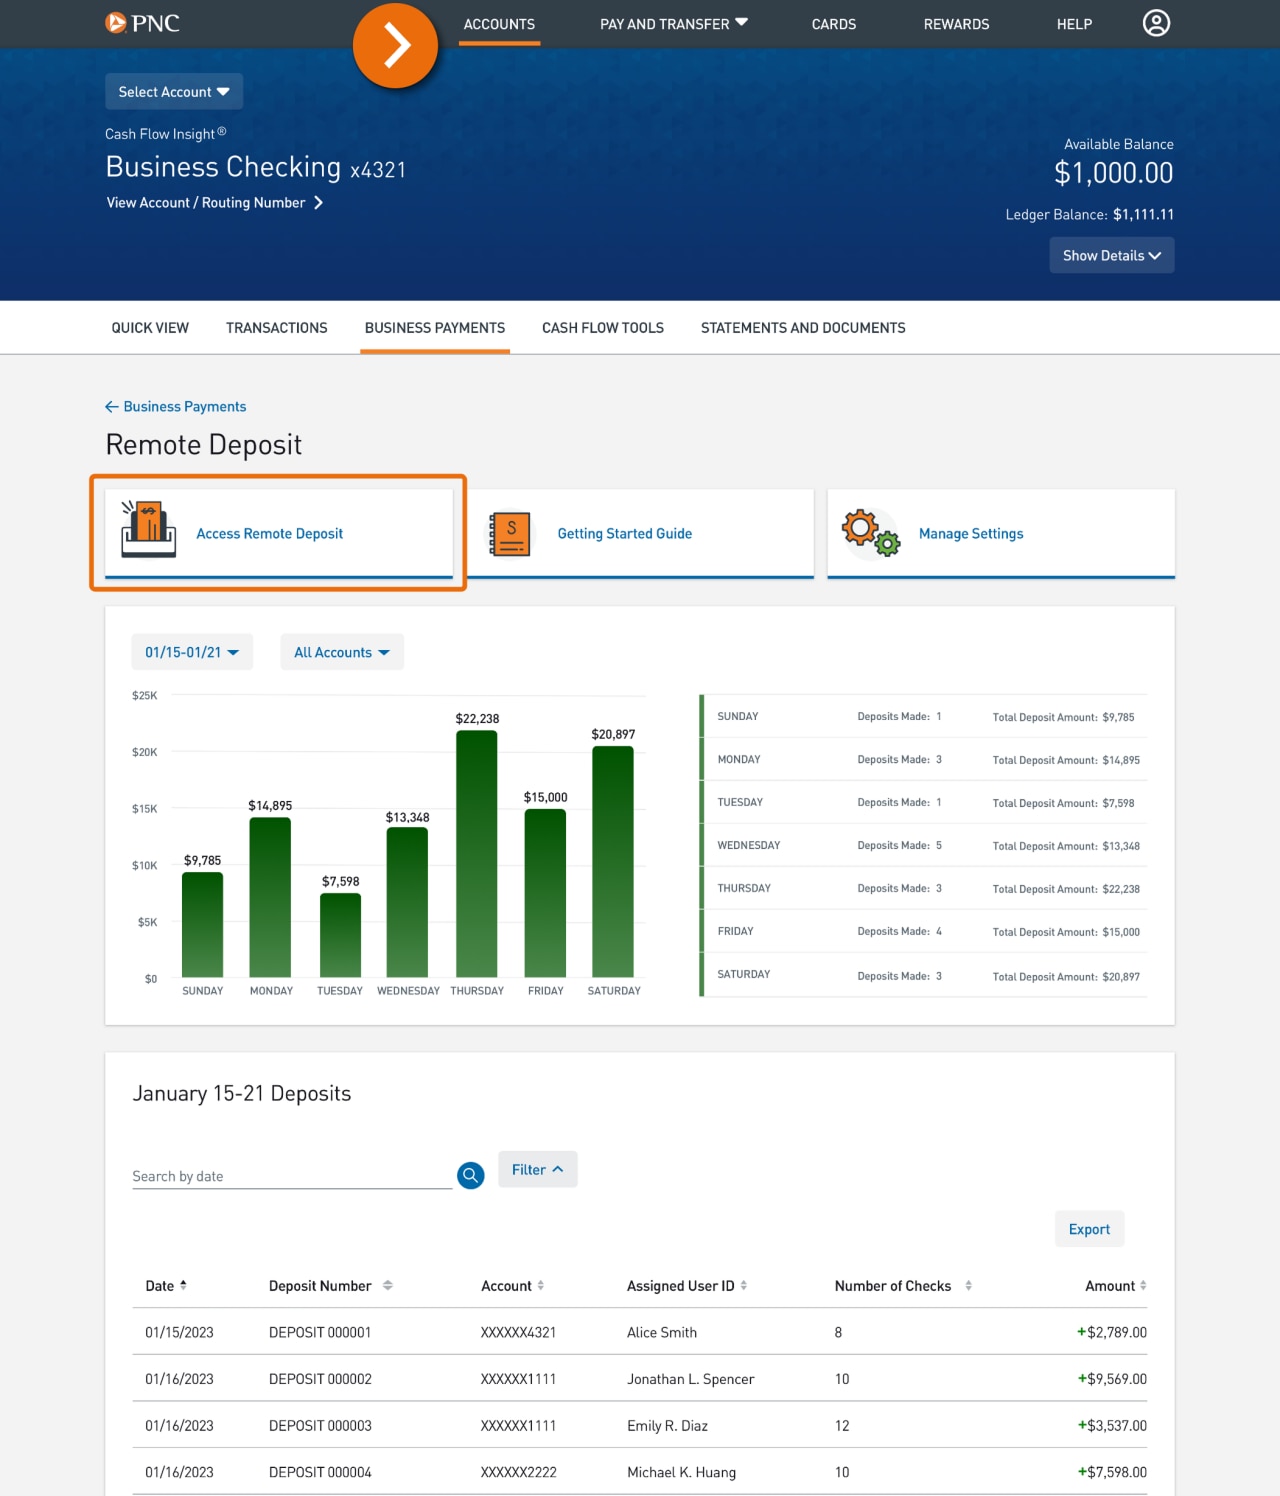Expand Show Details on the balance panel
The image size is (1280, 1496).
pos(1111,255)
